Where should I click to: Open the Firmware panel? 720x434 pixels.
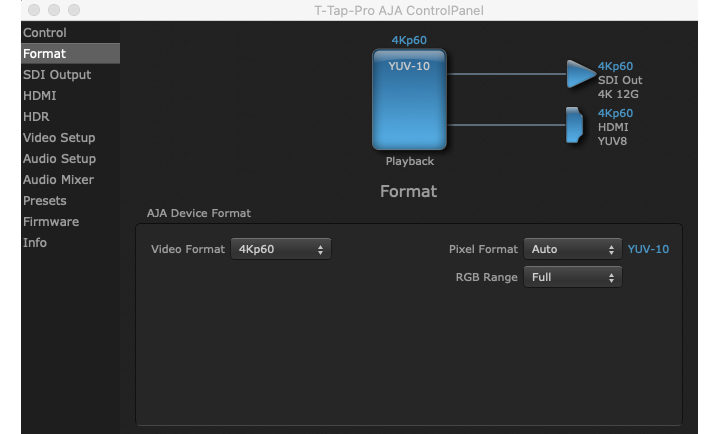[50, 222]
